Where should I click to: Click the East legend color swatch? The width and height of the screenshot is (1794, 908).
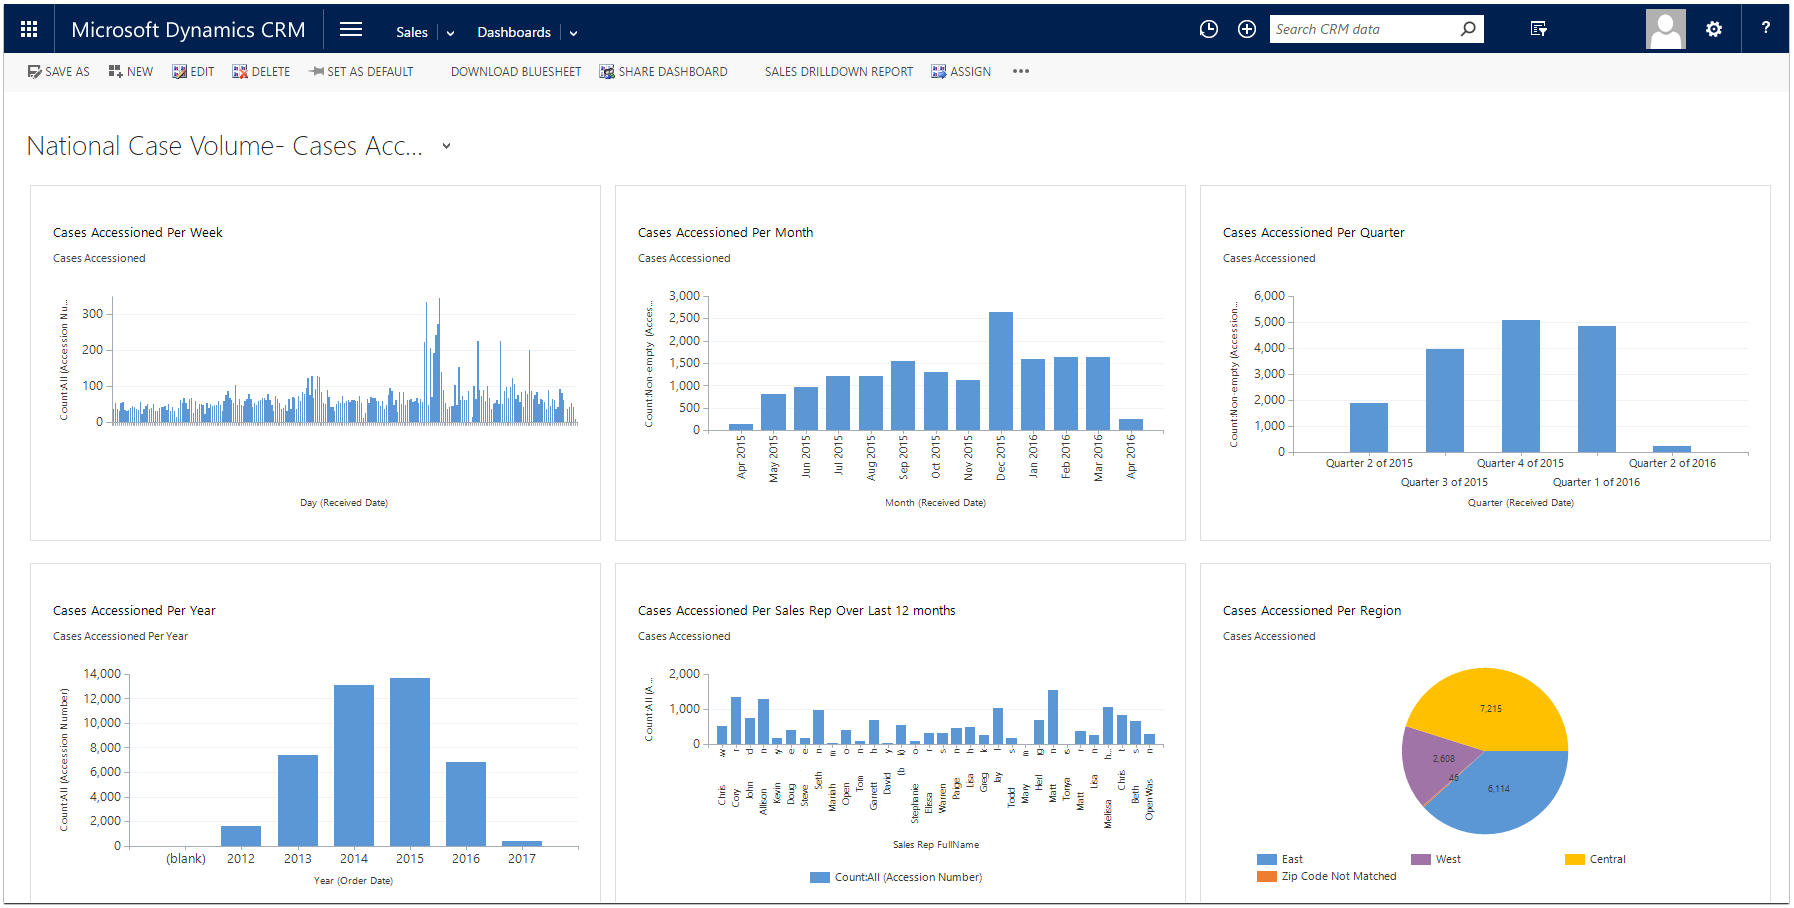pos(1267,859)
